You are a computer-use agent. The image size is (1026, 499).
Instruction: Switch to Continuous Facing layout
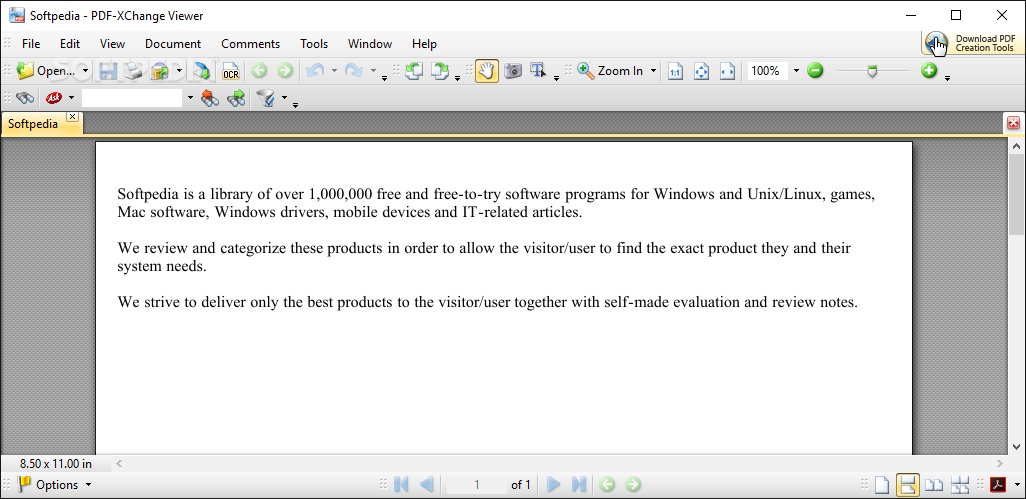tap(960, 485)
